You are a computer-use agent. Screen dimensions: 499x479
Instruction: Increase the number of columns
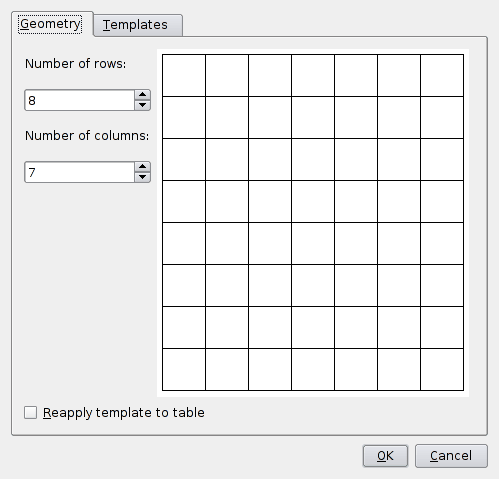click(x=143, y=167)
